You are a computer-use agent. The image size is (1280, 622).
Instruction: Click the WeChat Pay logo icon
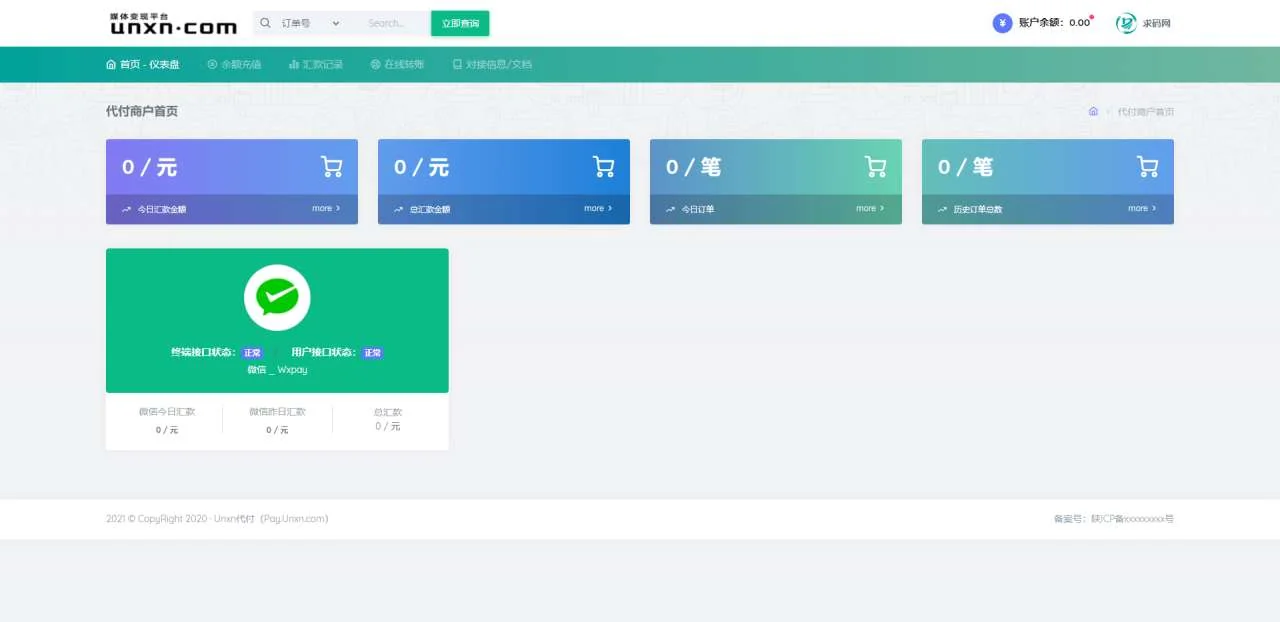[277, 296]
